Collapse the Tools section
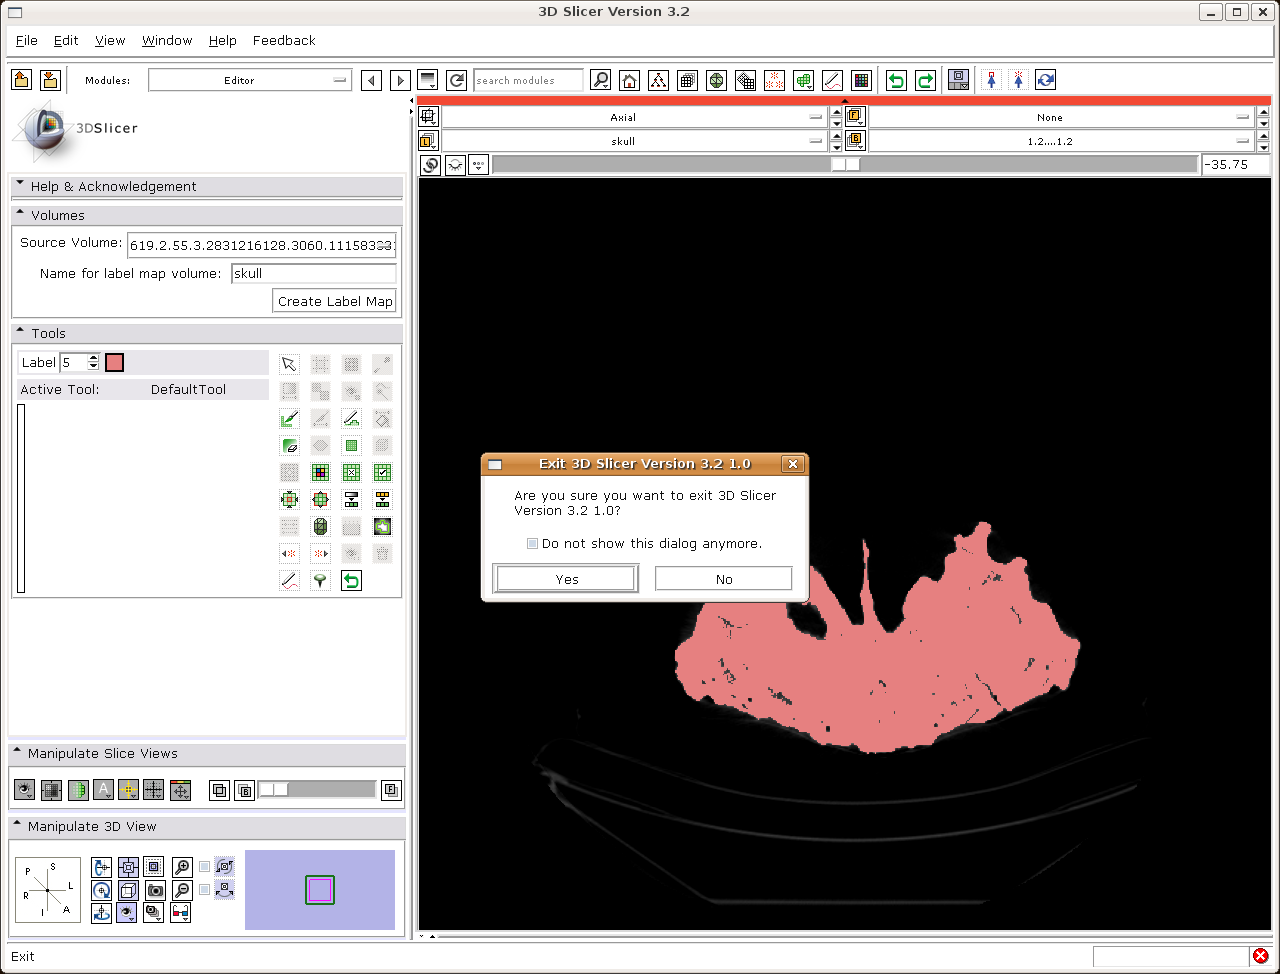Viewport: 1280px width, 974px height. [x=206, y=333]
